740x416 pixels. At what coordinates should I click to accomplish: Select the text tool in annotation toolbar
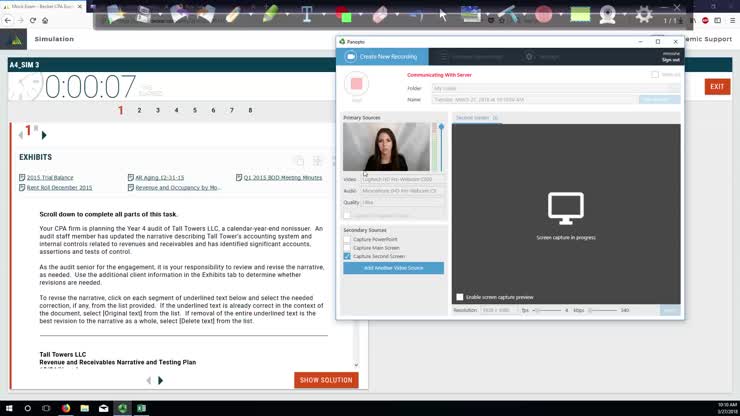[307, 15]
